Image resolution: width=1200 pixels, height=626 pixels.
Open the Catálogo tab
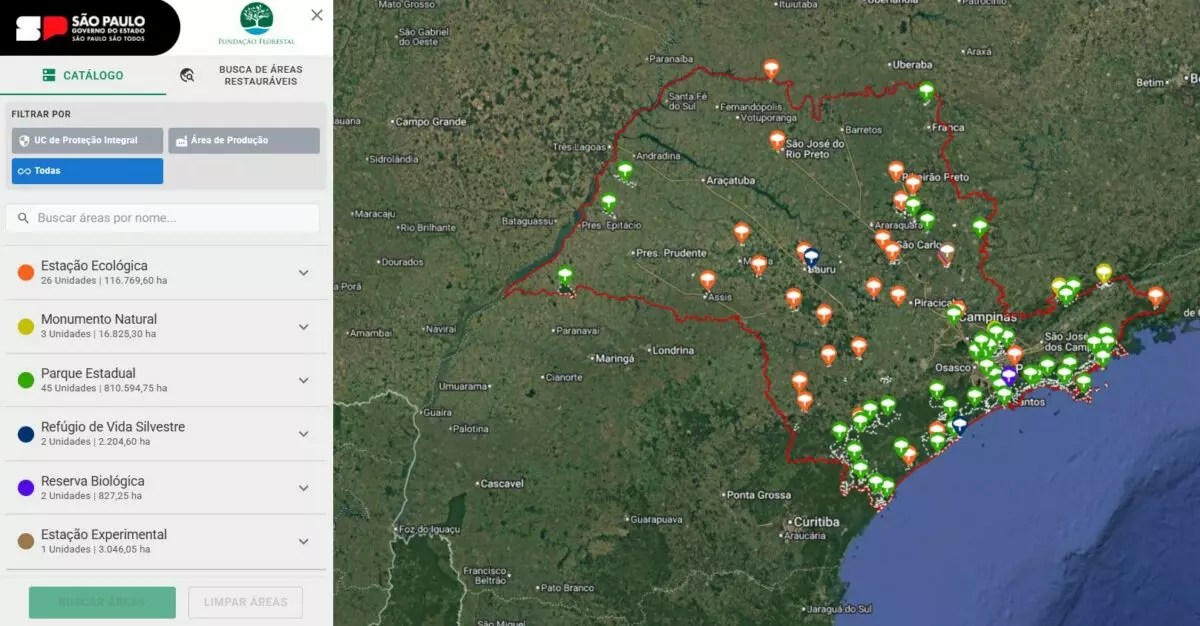[x=83, y=75]
